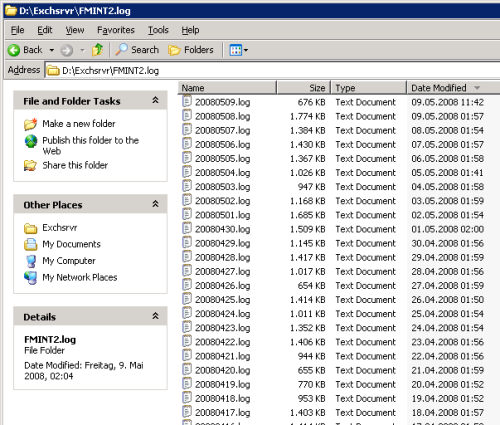The width and height of the screenshot is (500, 425).
Task: Select file name 20080417.log
Action: [222, 413]
